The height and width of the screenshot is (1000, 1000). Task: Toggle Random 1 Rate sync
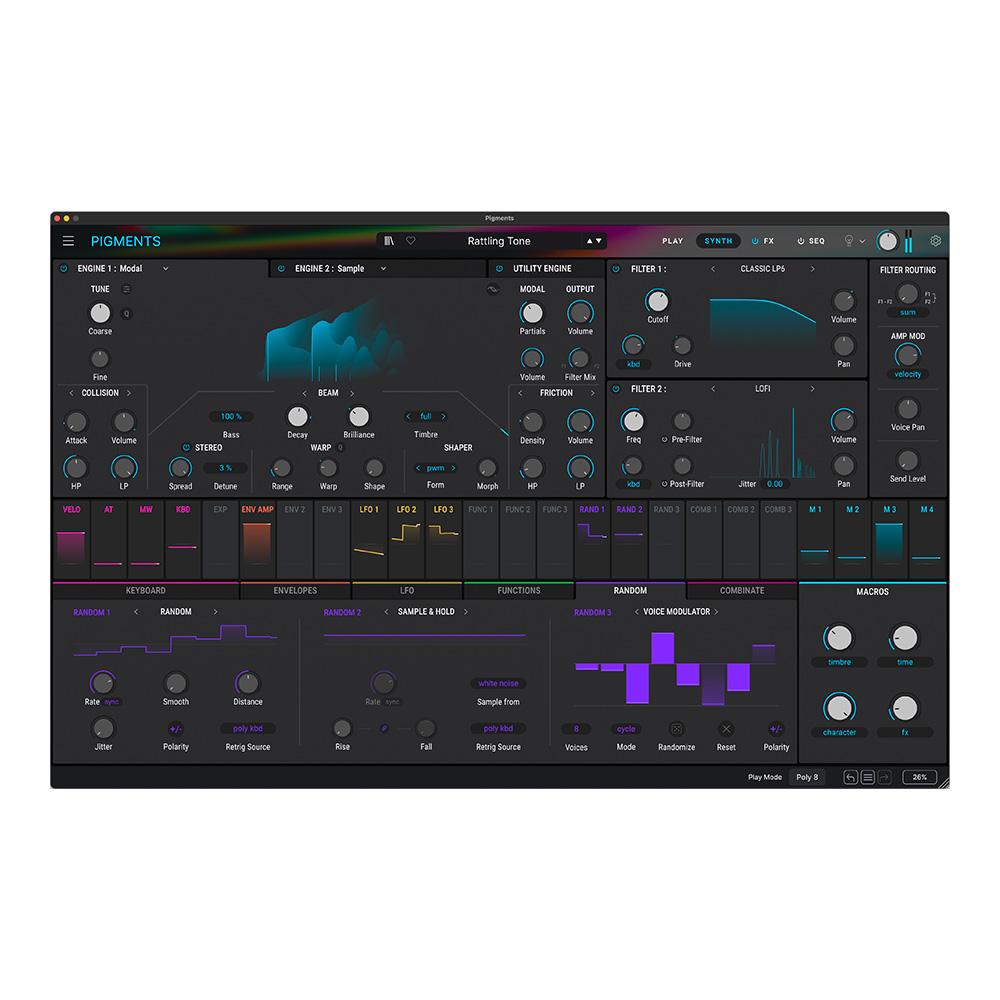point(112,702)
